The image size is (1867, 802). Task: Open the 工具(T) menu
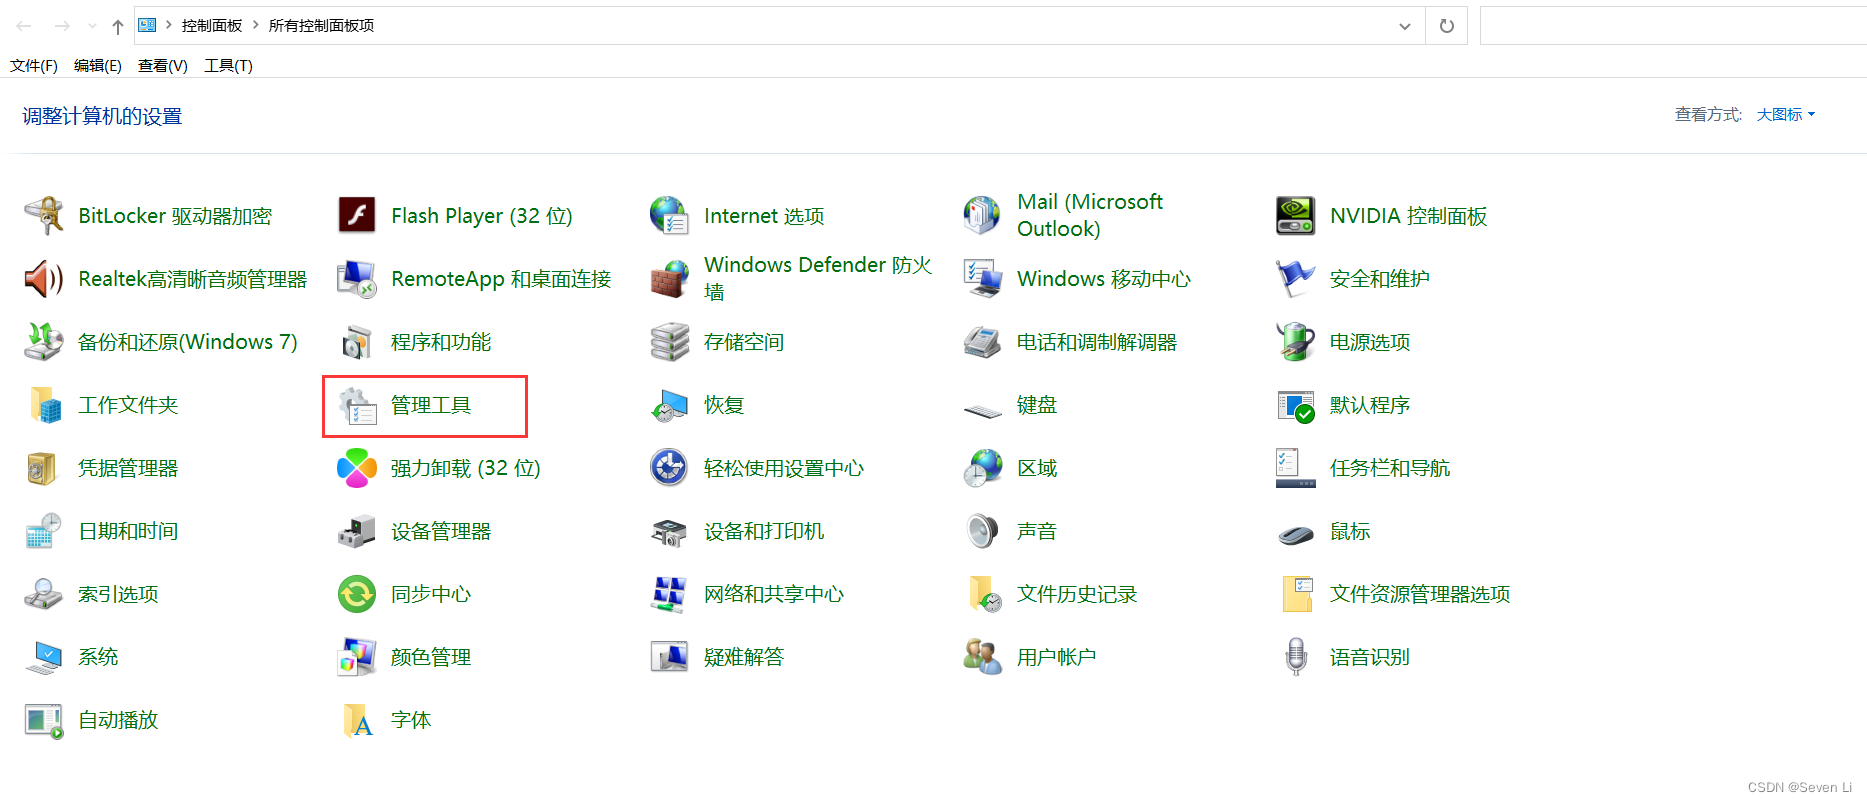tap(228, 65)
